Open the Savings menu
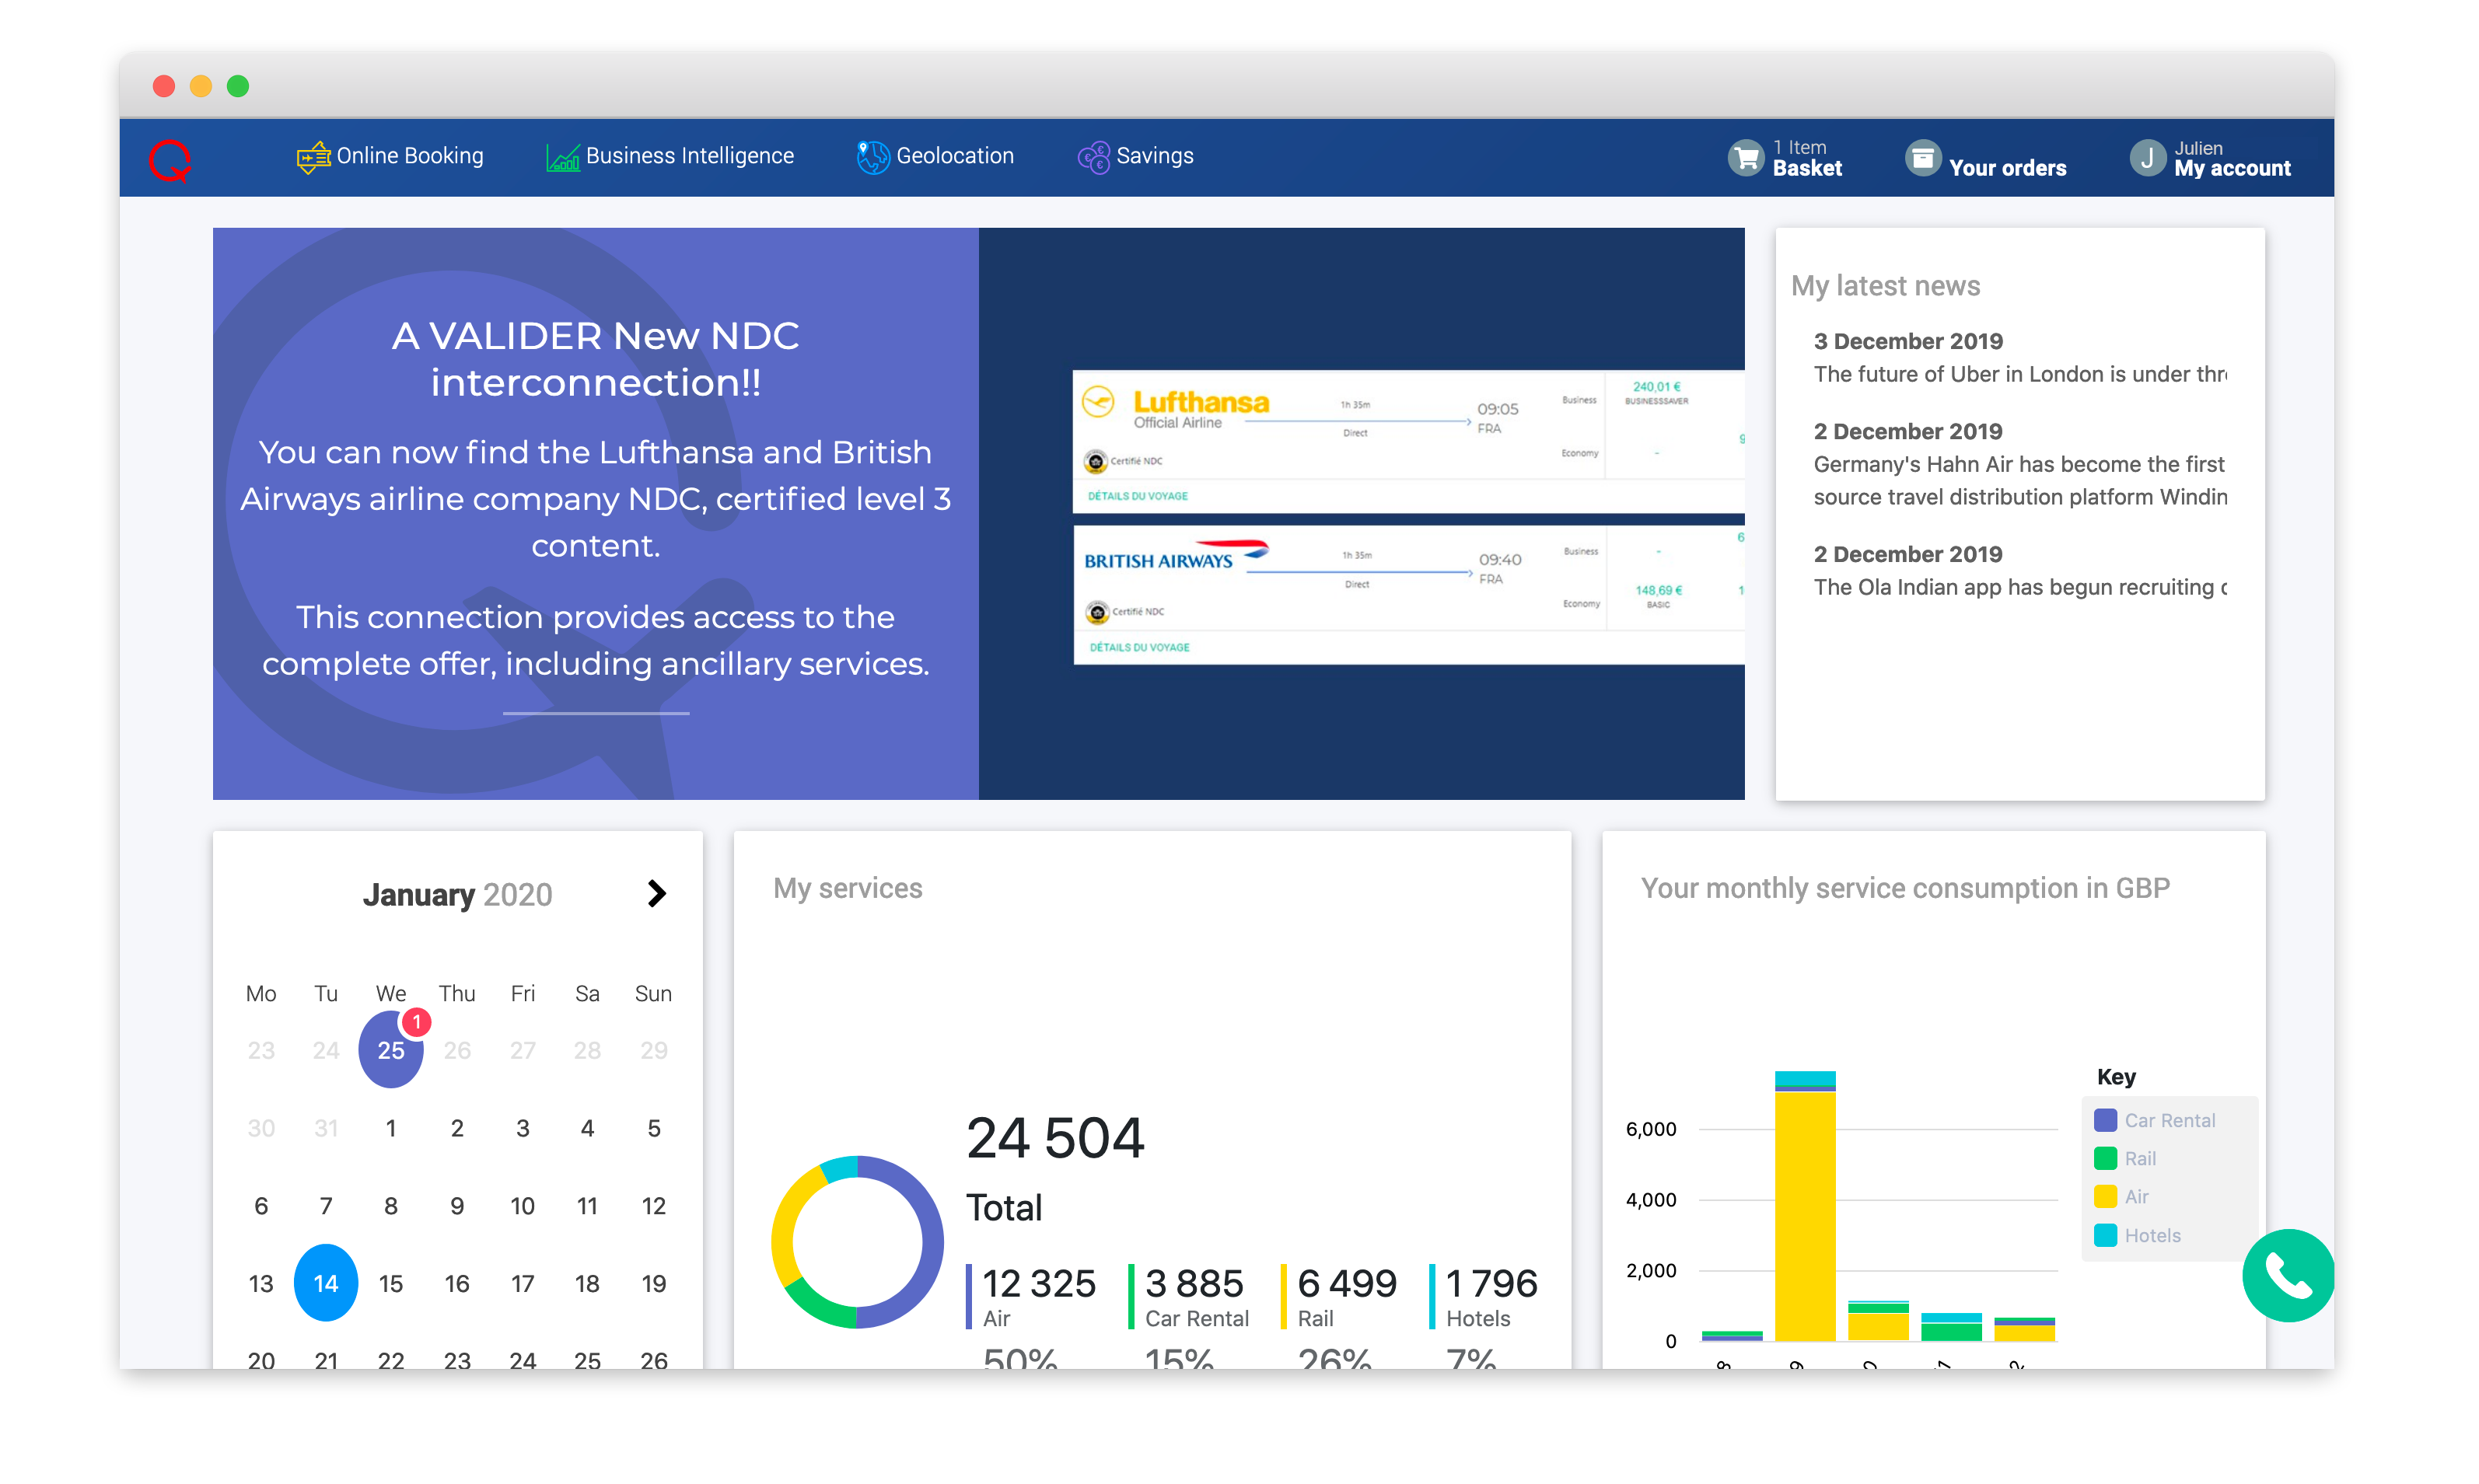This screenshot has height=1484, width=2479. (1135, 157)
